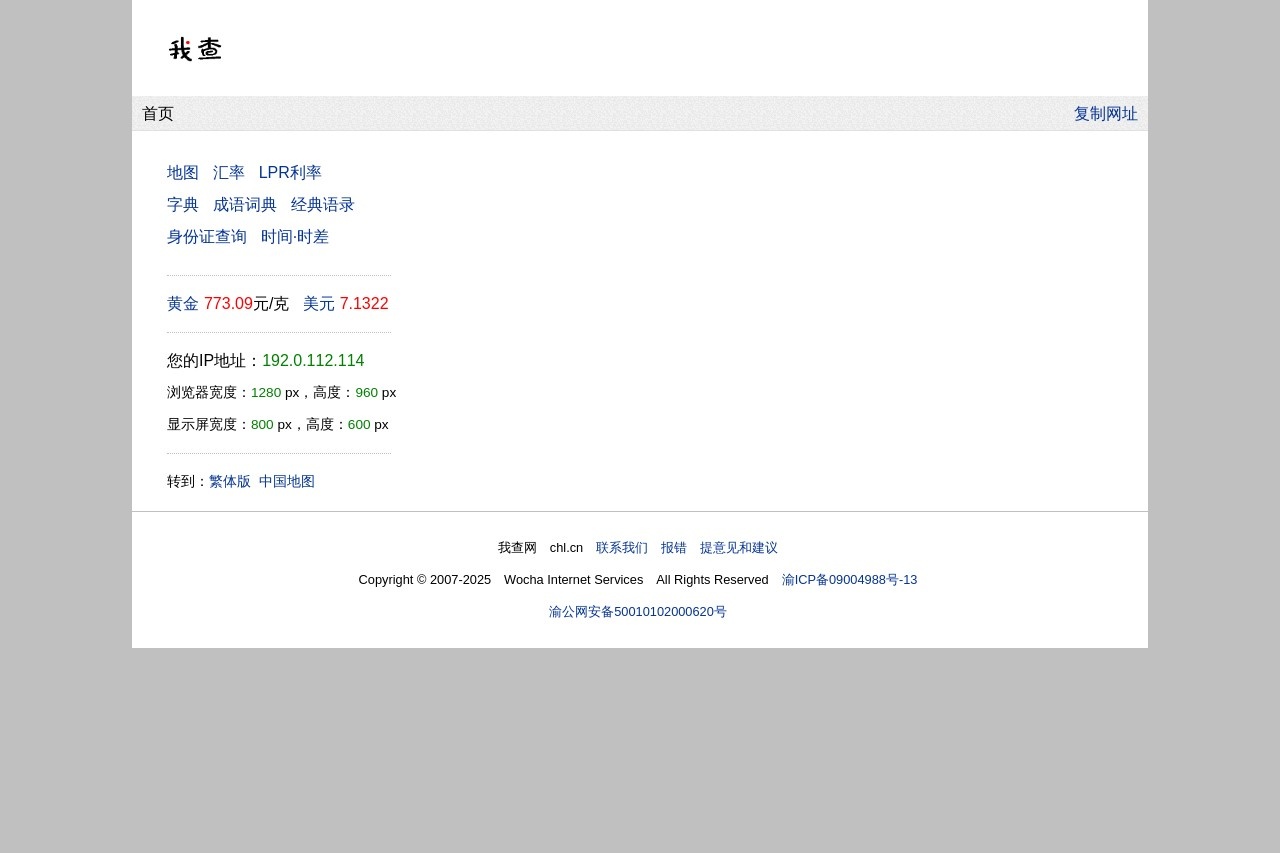
Task: Open the 成语词典 idiom dictionary
Action: tap(245, 205)
